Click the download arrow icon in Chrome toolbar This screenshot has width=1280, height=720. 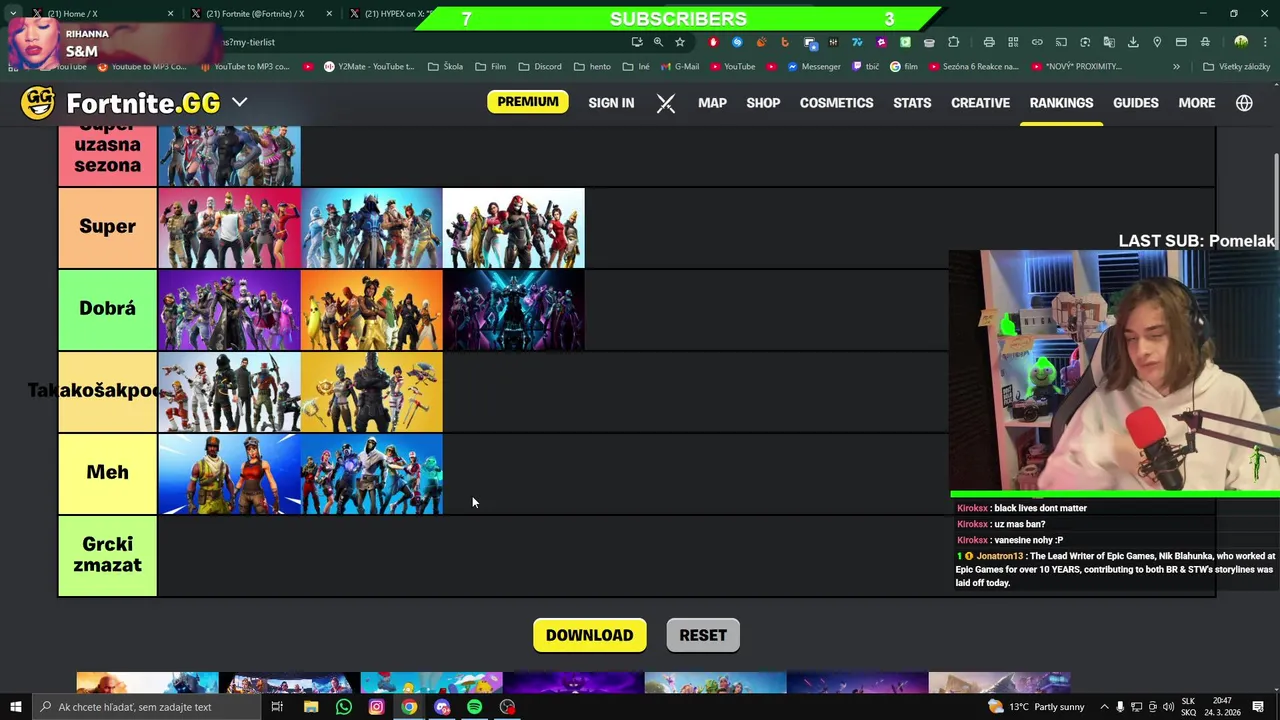(1133, 42)
